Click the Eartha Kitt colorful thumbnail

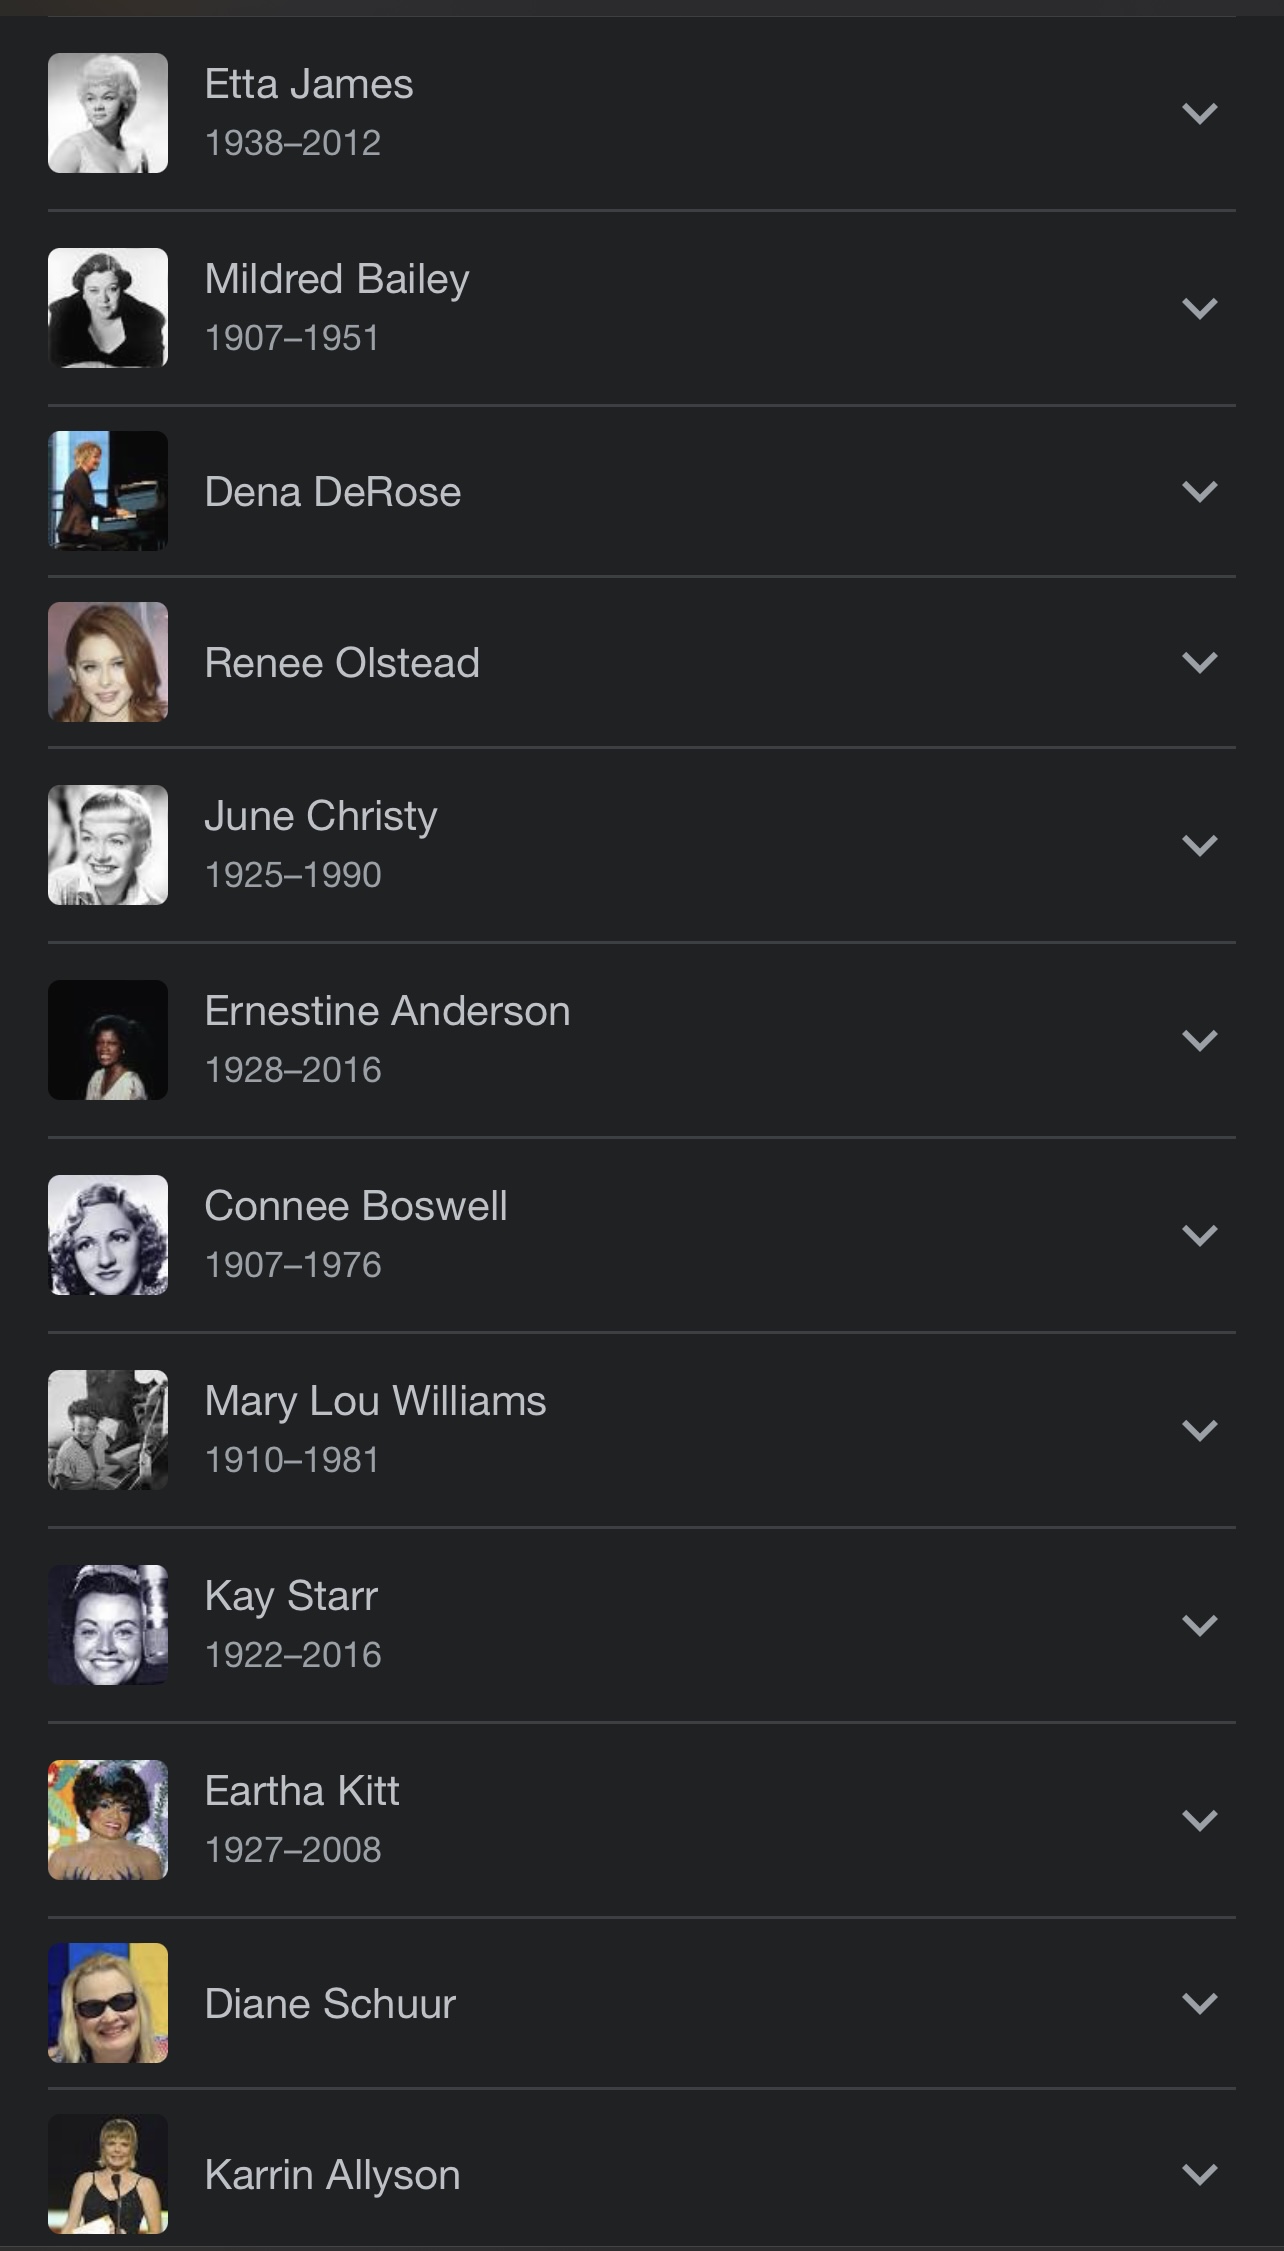108,1820
